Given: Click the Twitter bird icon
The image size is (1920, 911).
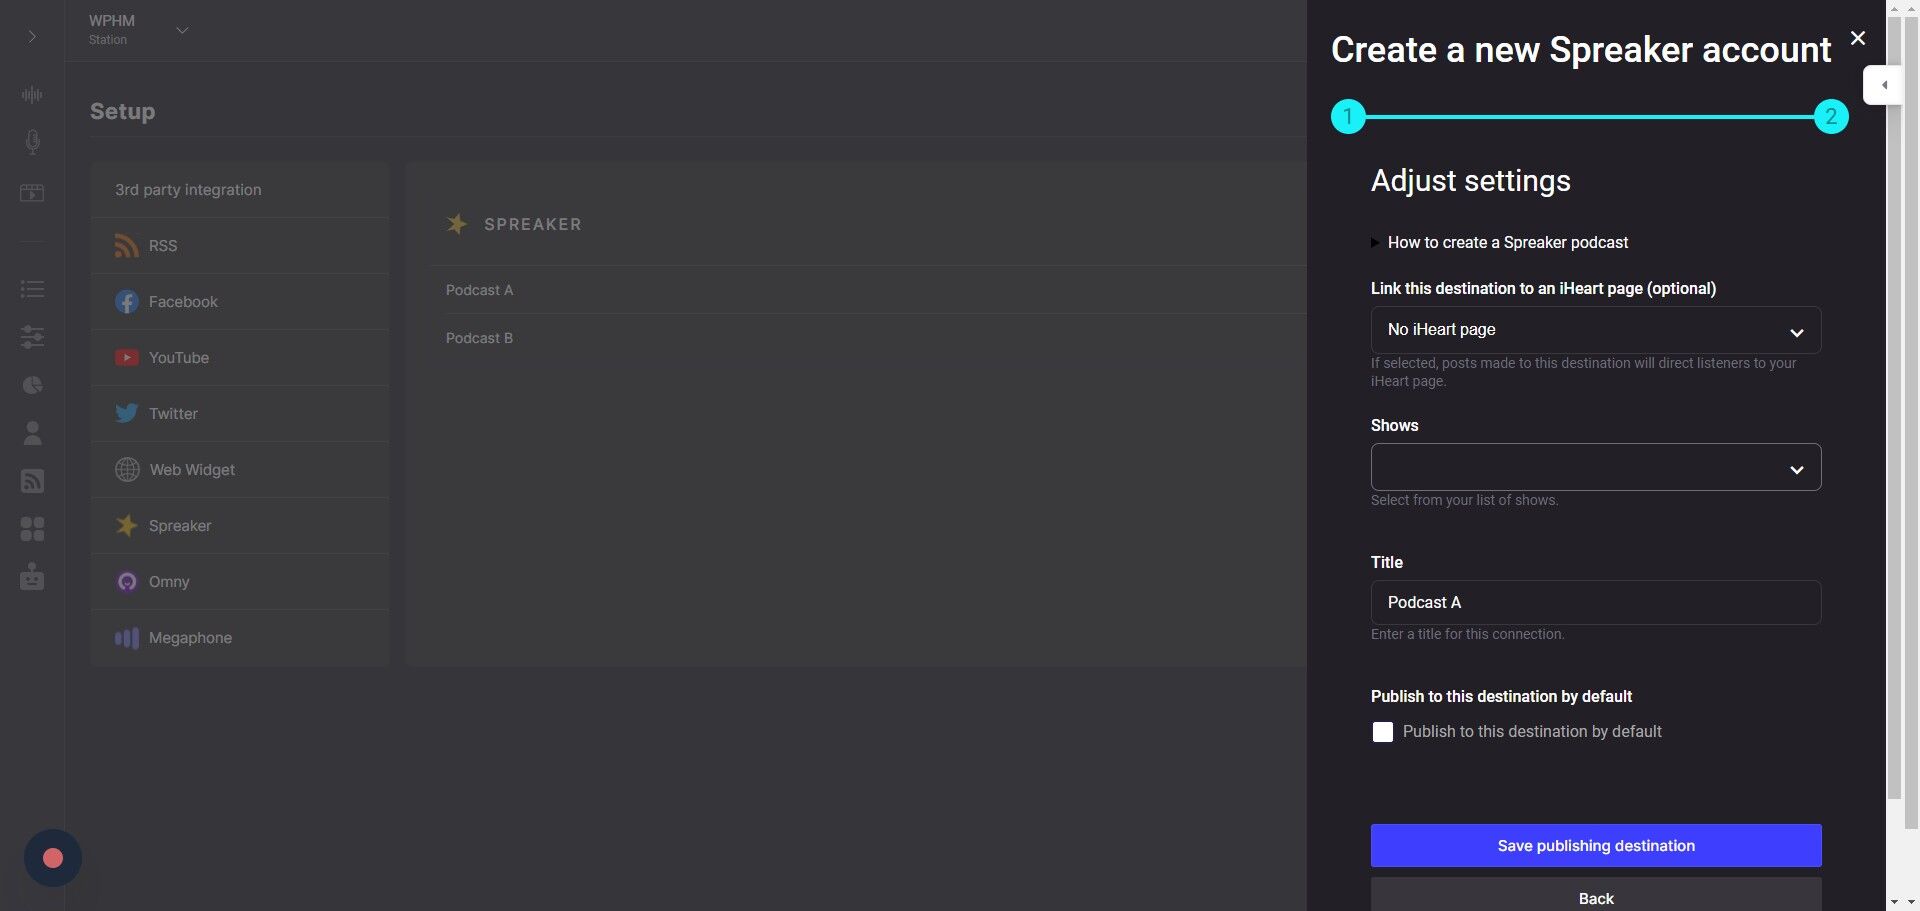Looking at the screenshot, I should tap(126, 414).
